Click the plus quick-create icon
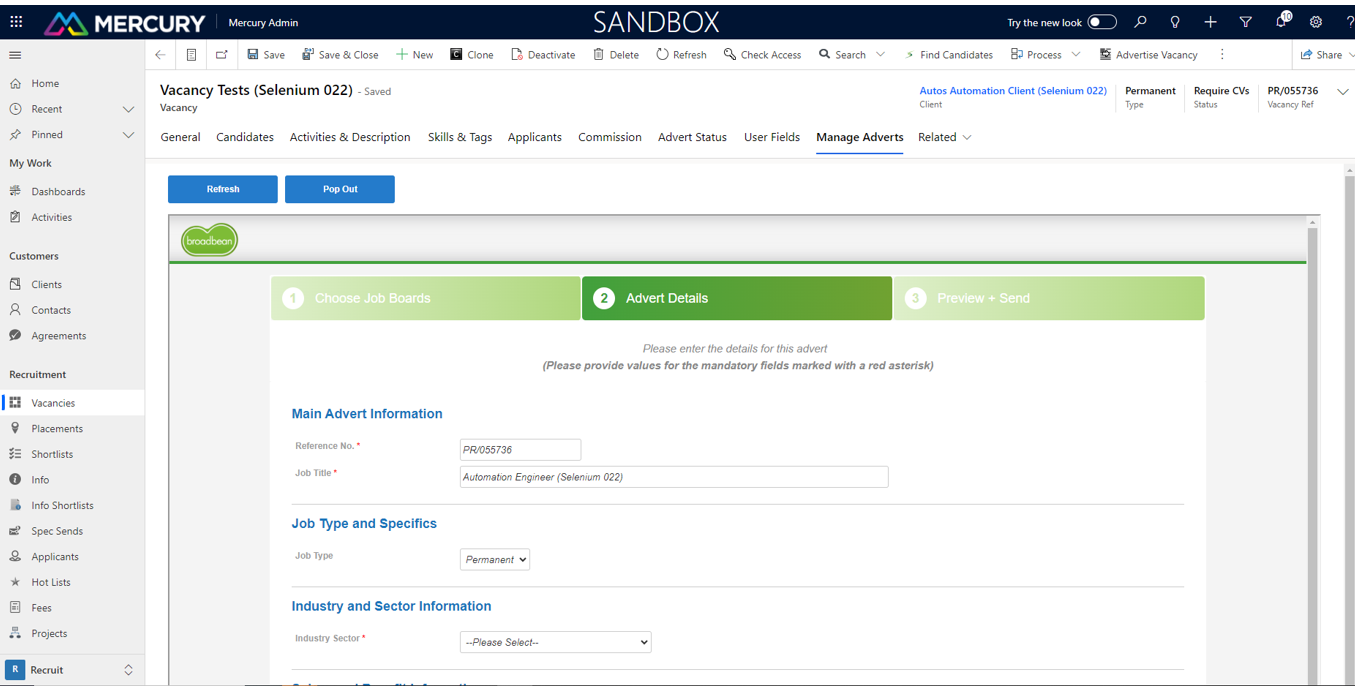Screen dimensions: 1355x688 pyautogui.click(x=1210, y=22)
